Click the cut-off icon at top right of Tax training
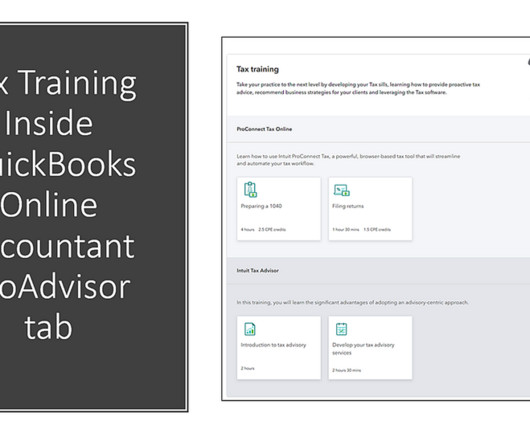 coord(528,62)
